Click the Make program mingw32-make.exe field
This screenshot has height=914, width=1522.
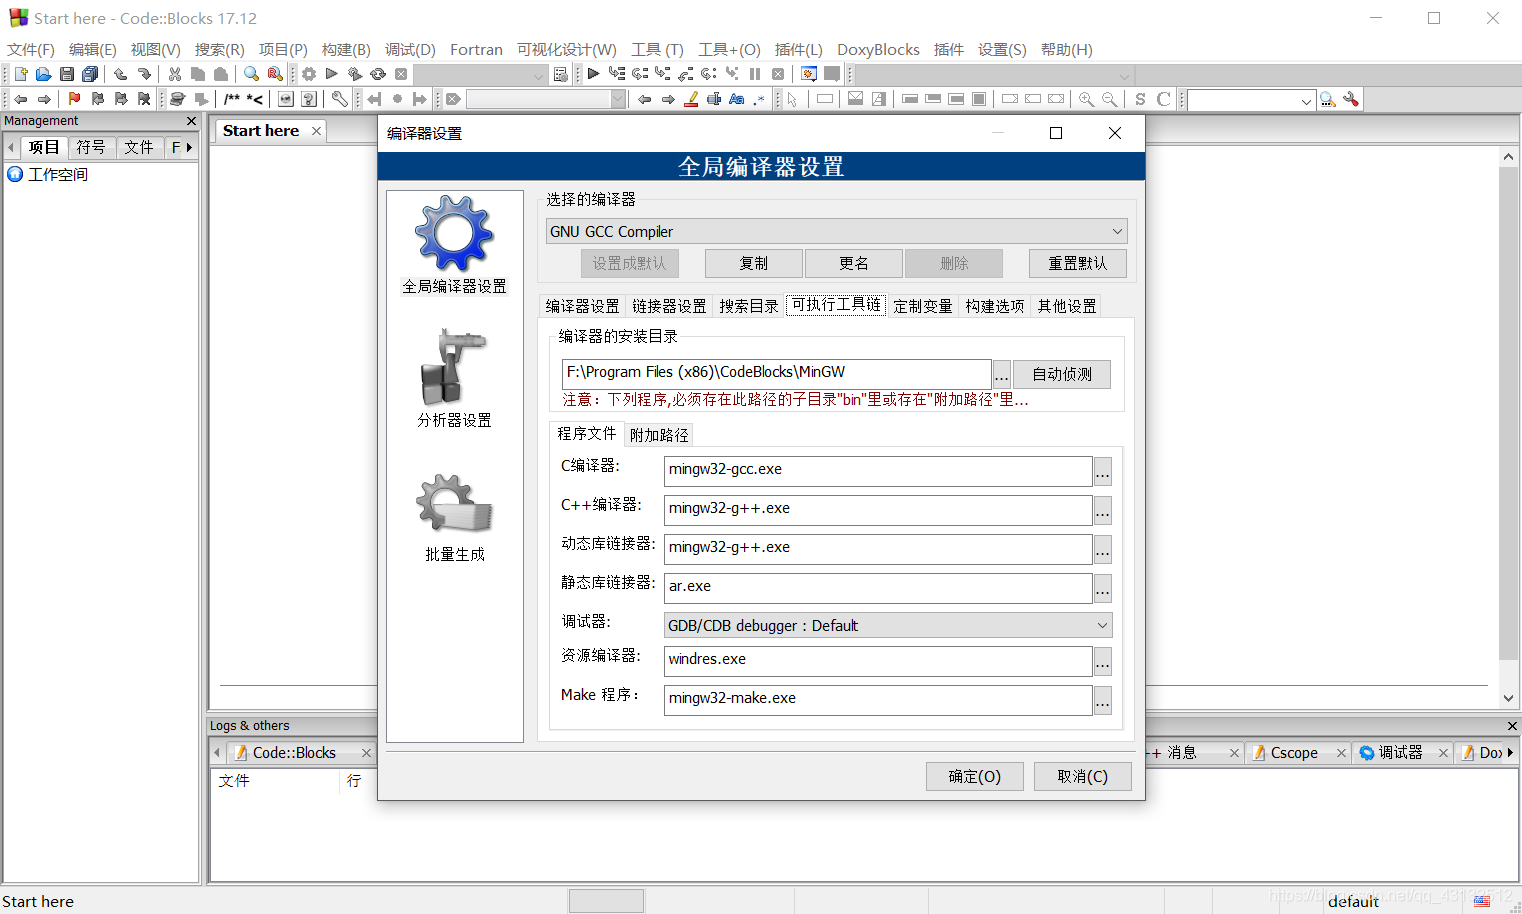tap(878, 698)
